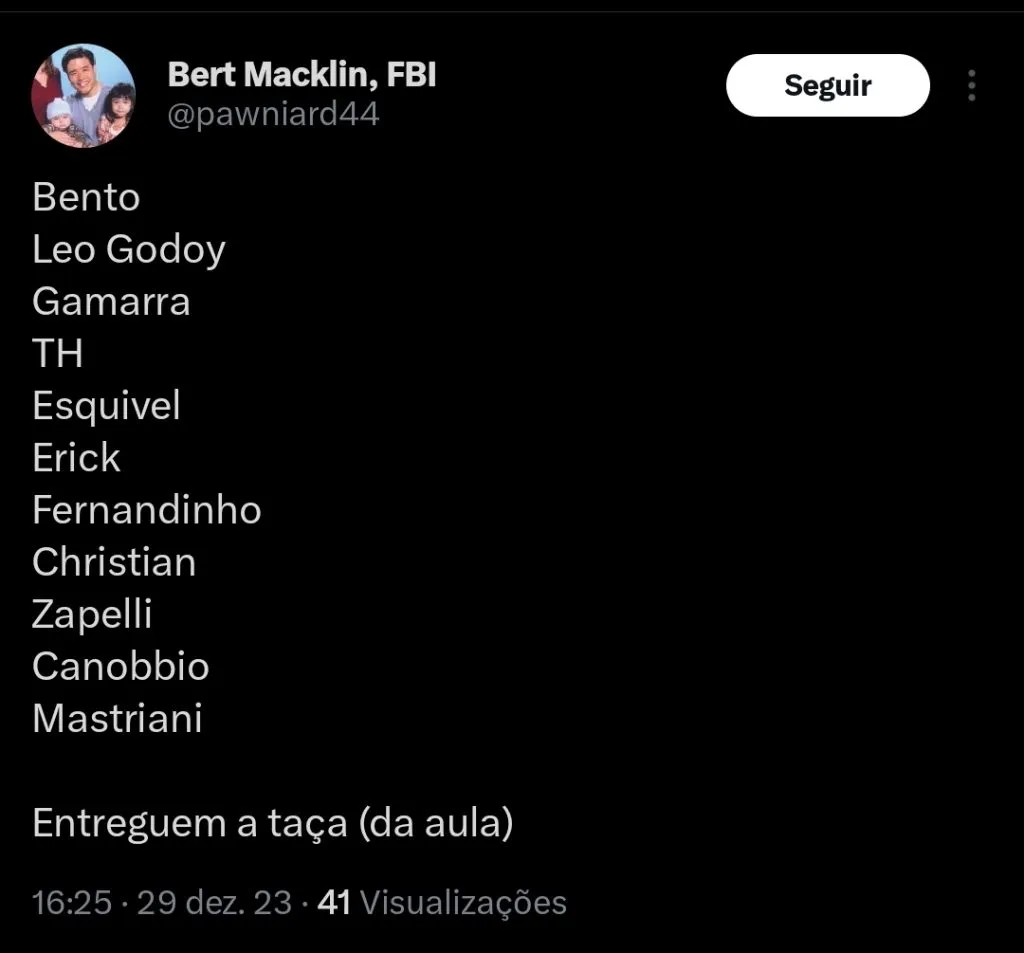1024x953 pixels.
Task: Click the sentence Entreguem a taça (da aula)
Action: pos(272,823)
